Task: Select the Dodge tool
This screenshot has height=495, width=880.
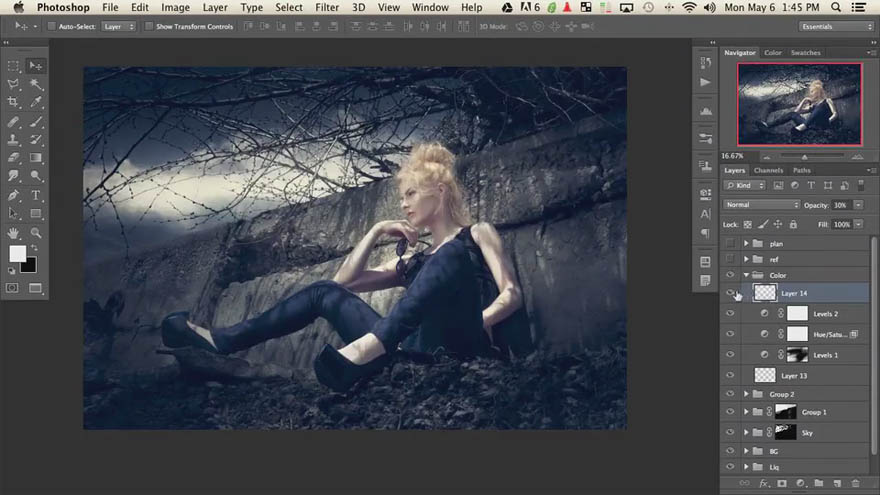Action: click(35, 176)
